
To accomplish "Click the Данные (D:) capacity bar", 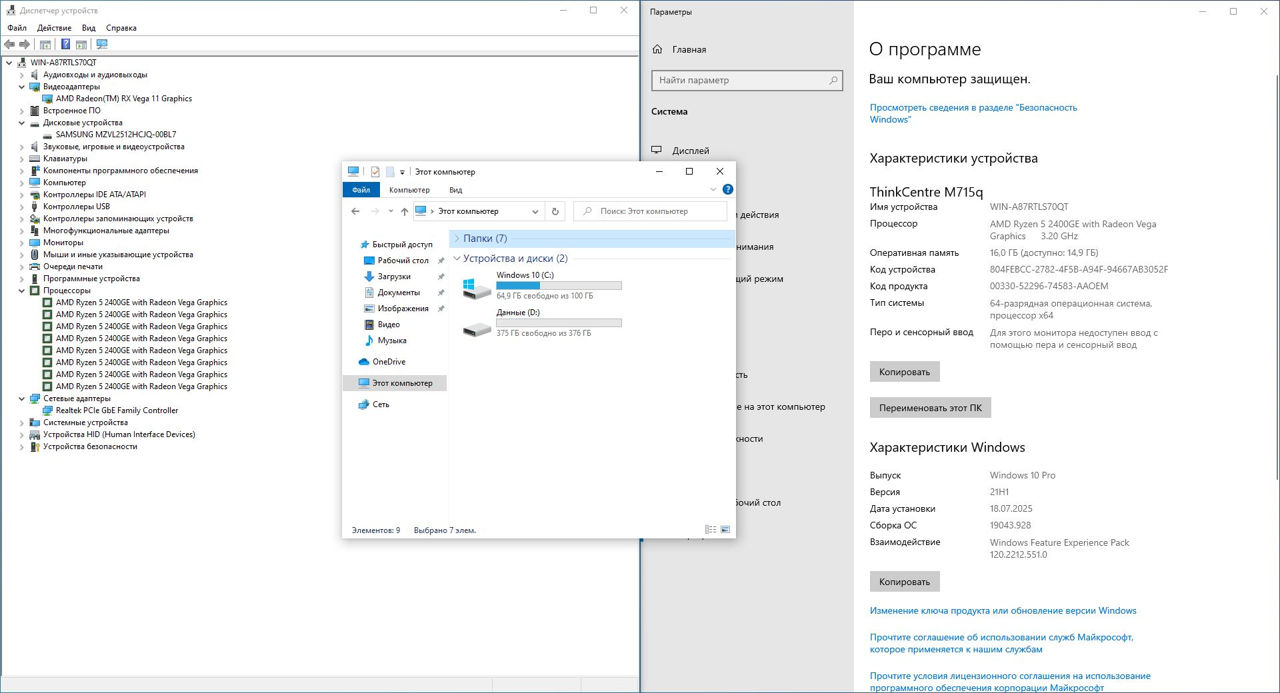I will pos(558,322).
